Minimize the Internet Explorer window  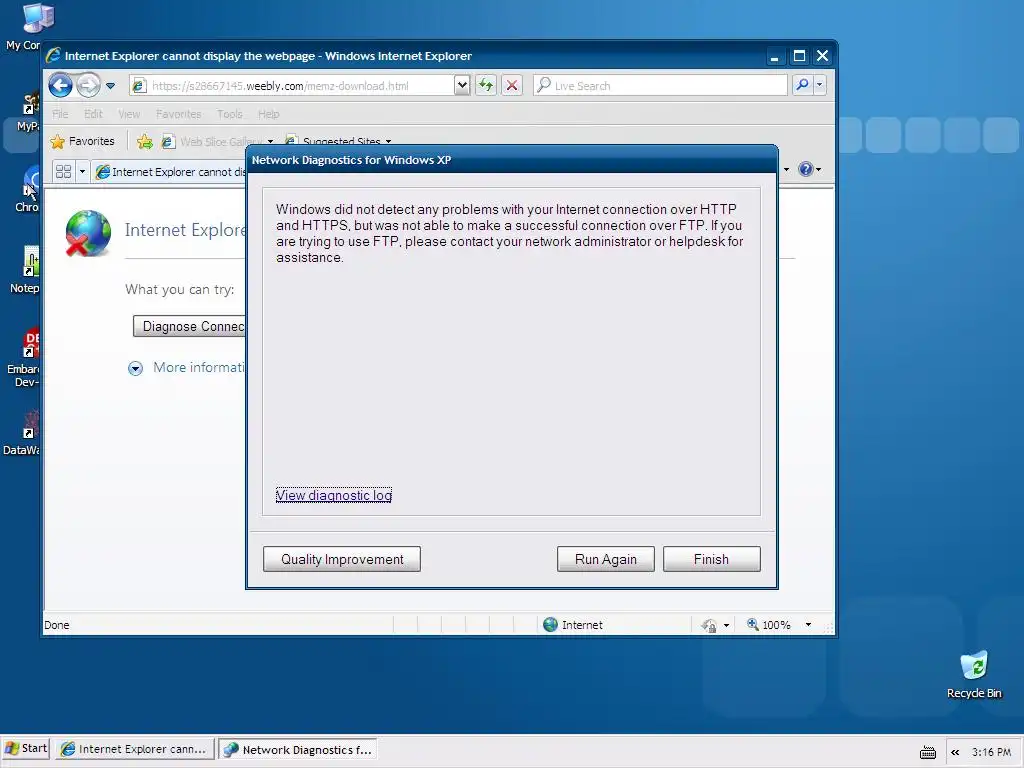[x=775, y=56]
